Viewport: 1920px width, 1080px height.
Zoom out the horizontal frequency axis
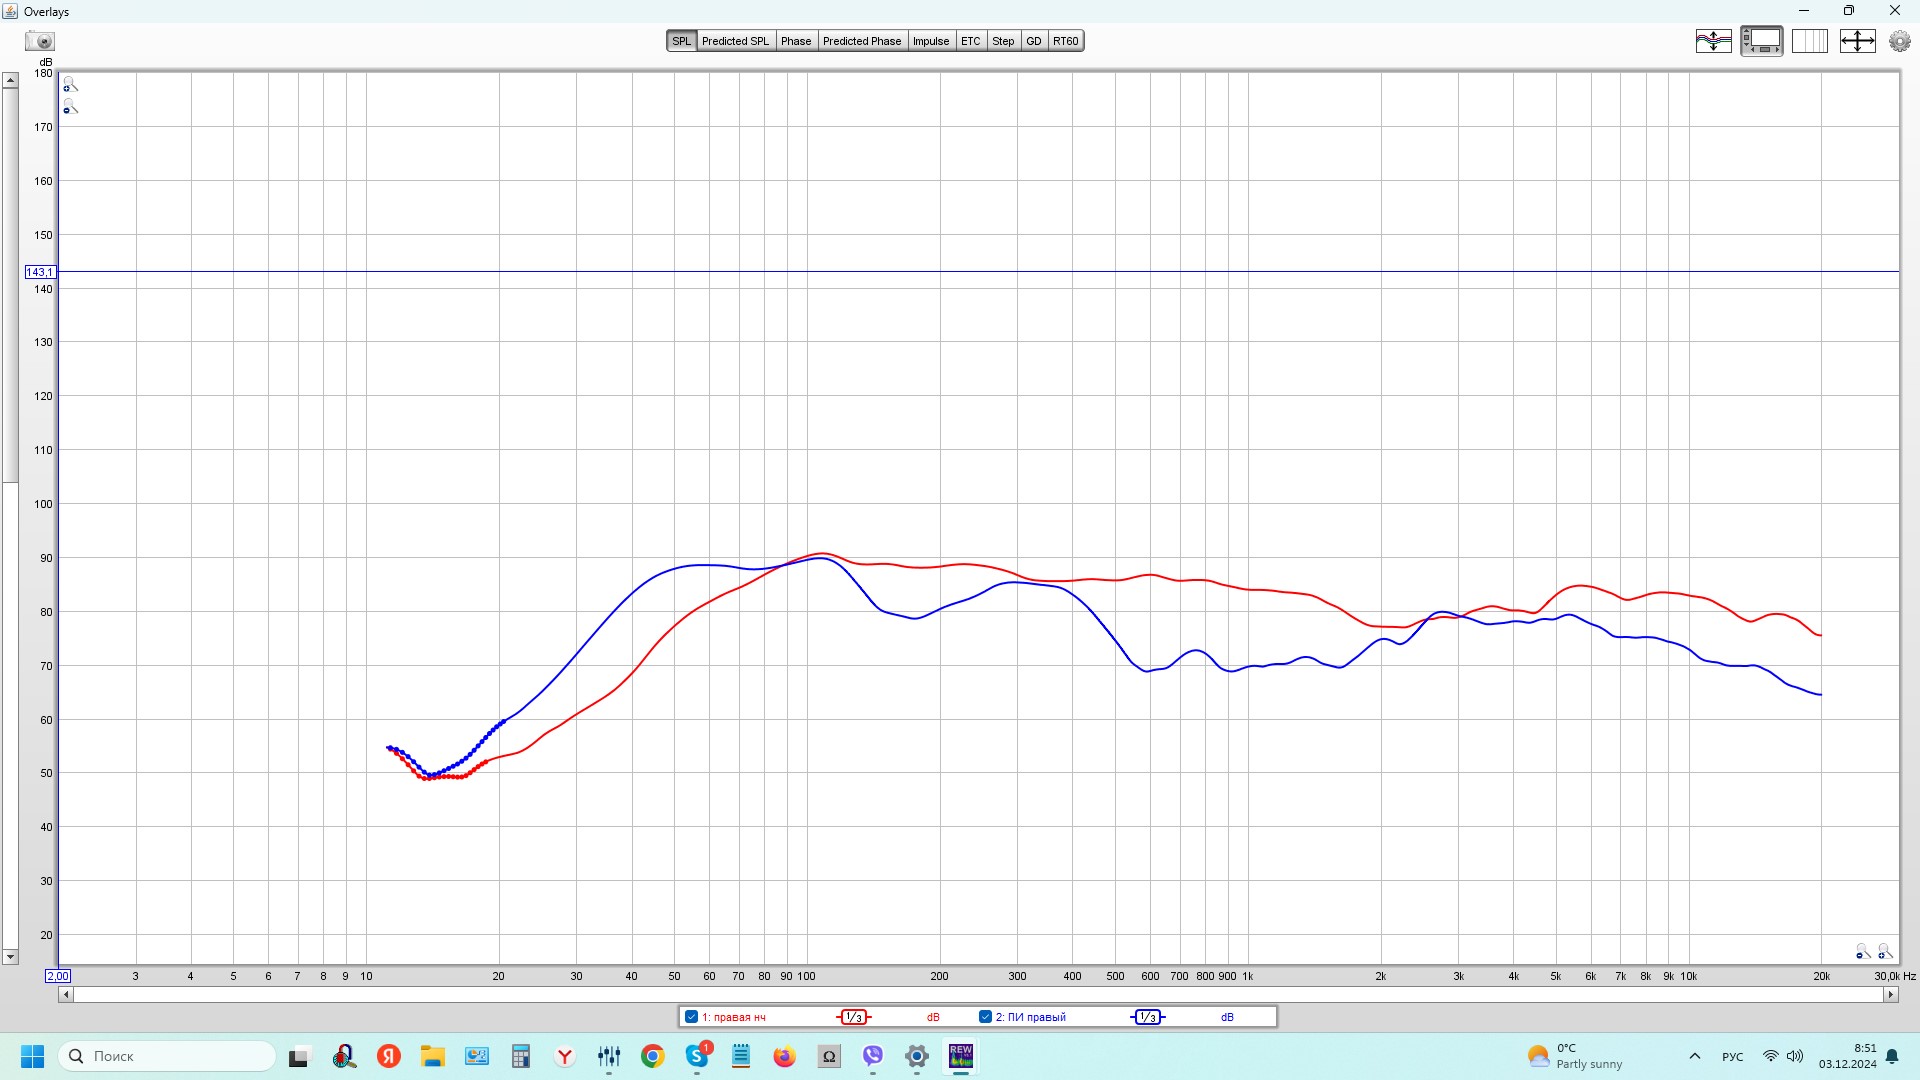1863,951
